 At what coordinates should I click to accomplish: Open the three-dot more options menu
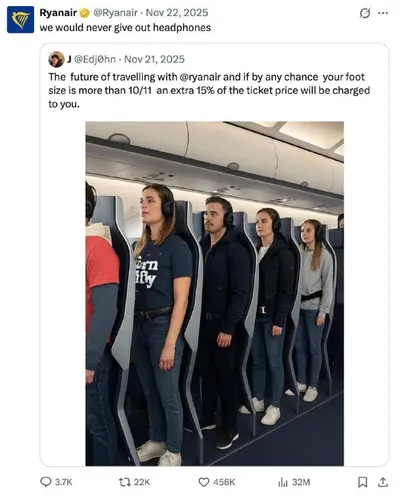click(x=383, y=13)
